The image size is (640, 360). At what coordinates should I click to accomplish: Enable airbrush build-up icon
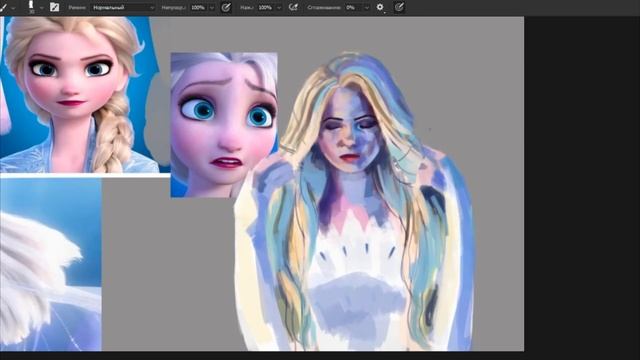pyautogui.click(x=293, y=7)
